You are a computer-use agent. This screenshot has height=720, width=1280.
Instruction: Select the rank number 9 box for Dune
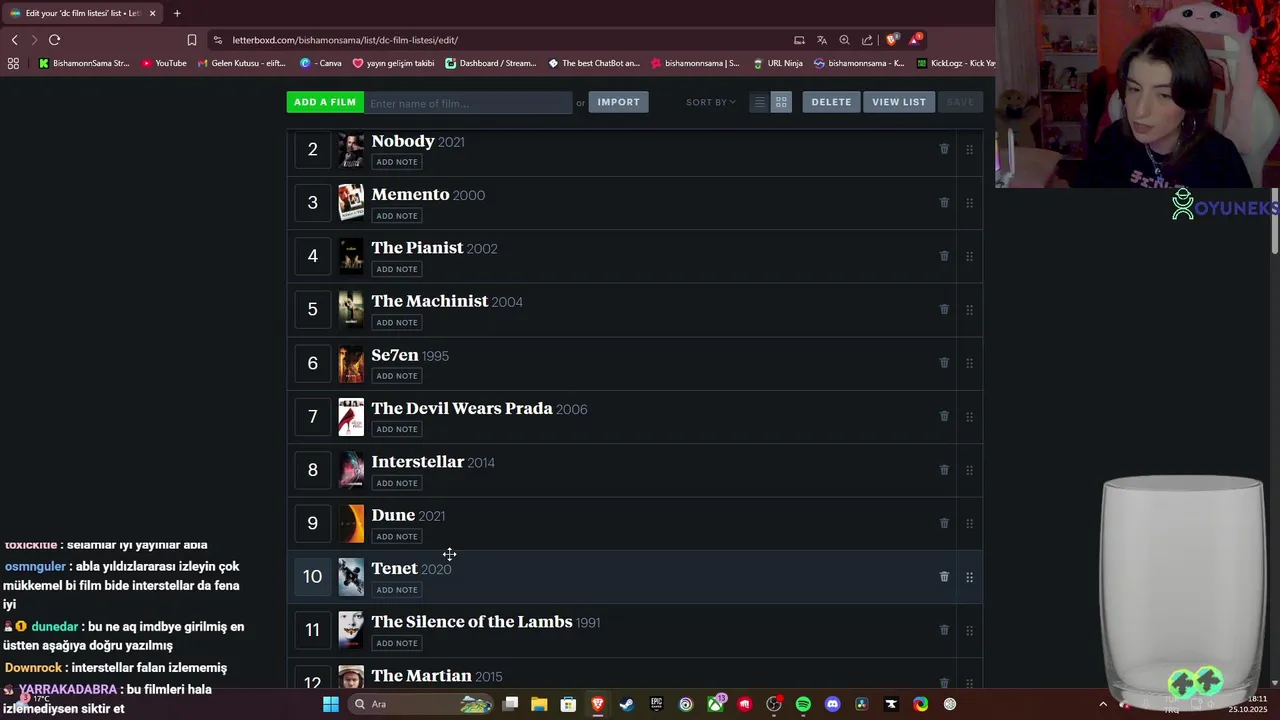click(313, 523)
